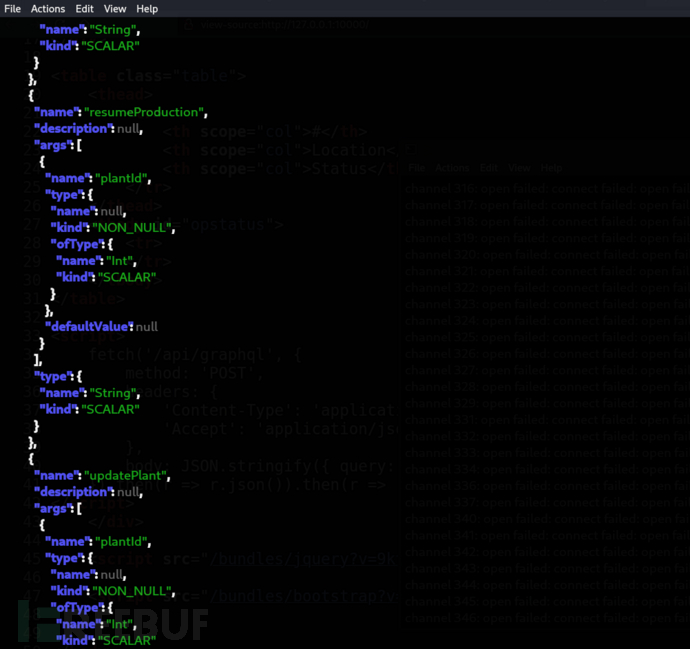
Task: Open the Help menu in the front terminal
Action: tap(147, 9)
